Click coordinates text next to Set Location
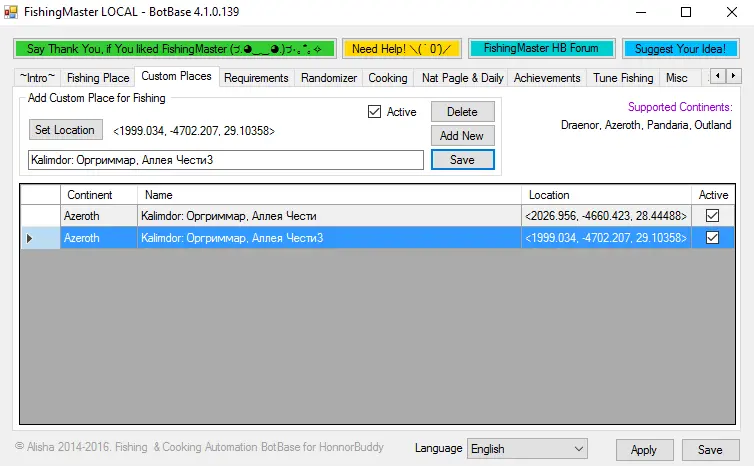 coord(194,131)
